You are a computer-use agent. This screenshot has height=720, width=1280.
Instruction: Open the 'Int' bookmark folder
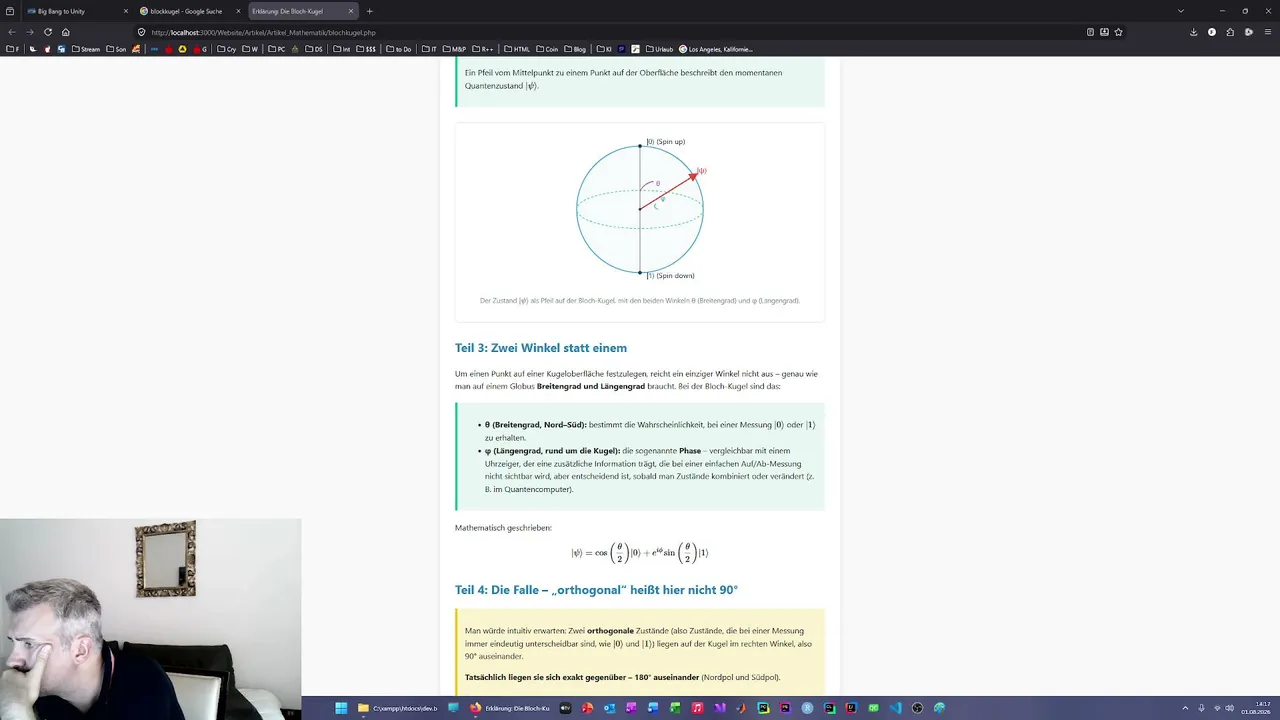[x=342, y=49]
